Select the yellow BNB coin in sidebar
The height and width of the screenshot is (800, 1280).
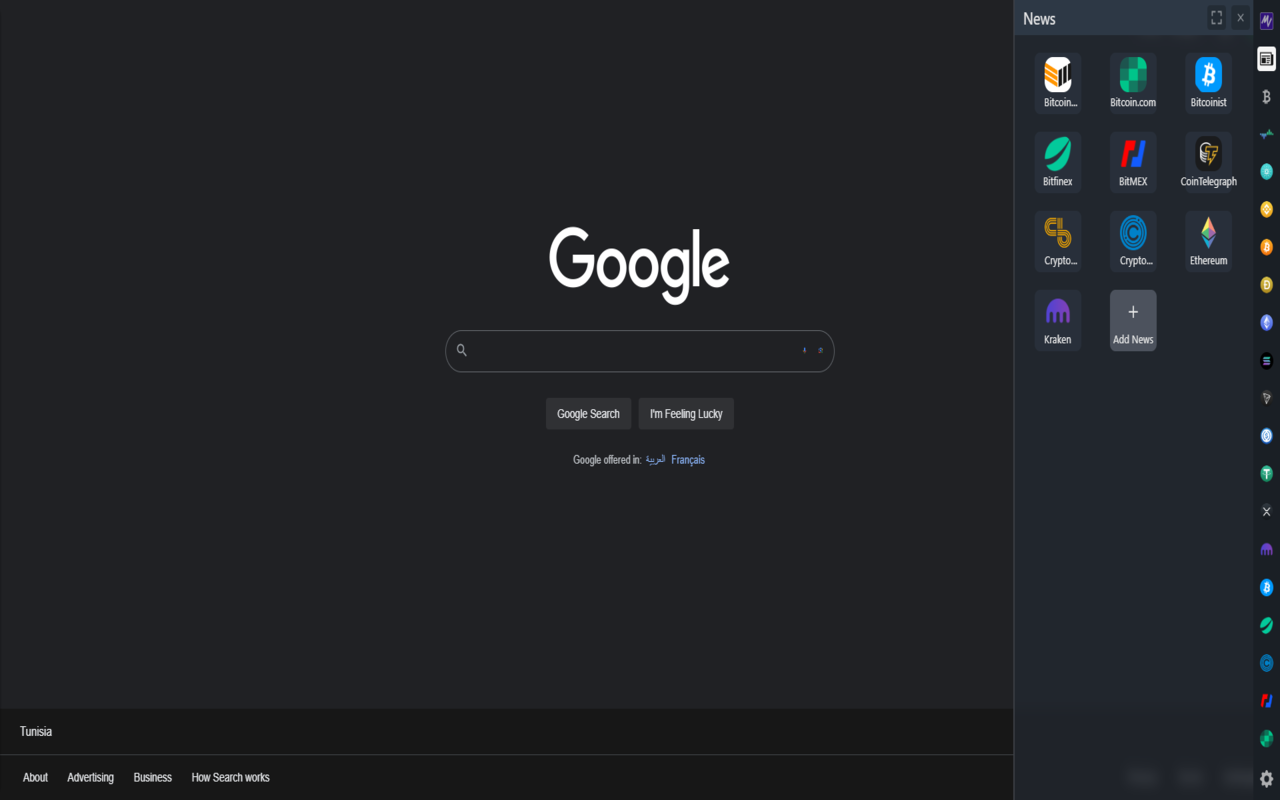(1266, 209)
